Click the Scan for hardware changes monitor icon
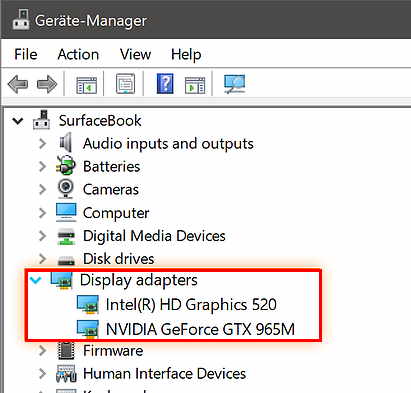411x393 pixels. (x=235, y=84)
